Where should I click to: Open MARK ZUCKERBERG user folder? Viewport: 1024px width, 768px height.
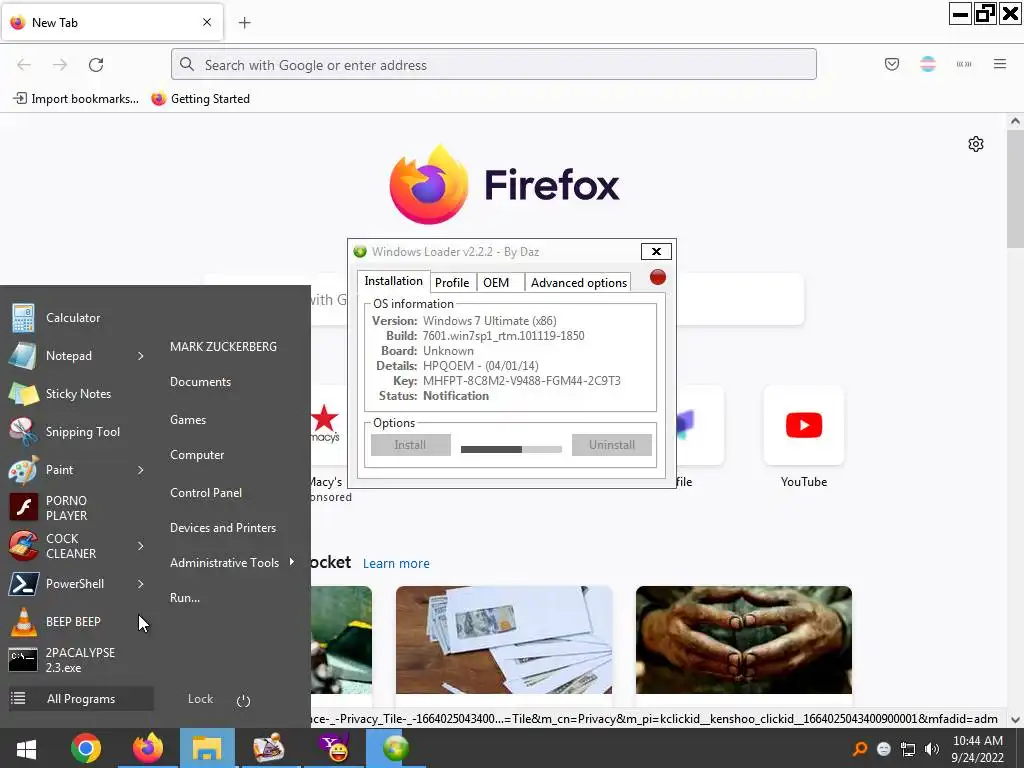(223, 347)
